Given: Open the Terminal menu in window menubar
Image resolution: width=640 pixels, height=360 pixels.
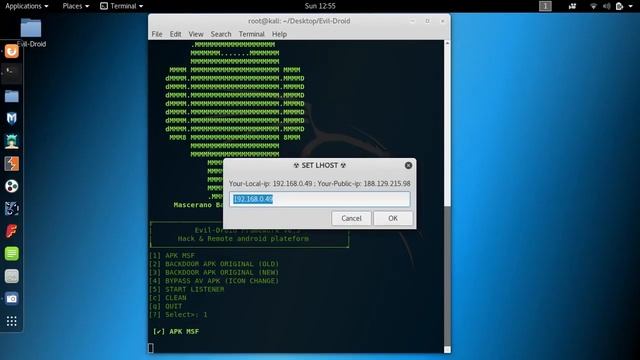Looking at the screenshot, I should pos(251,34).
